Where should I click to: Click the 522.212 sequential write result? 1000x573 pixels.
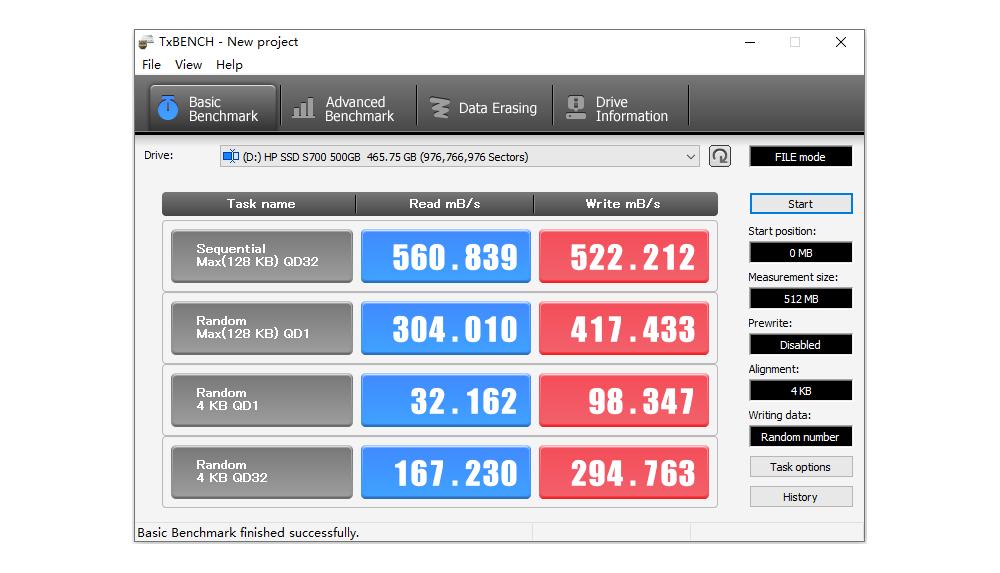point(624,256)
